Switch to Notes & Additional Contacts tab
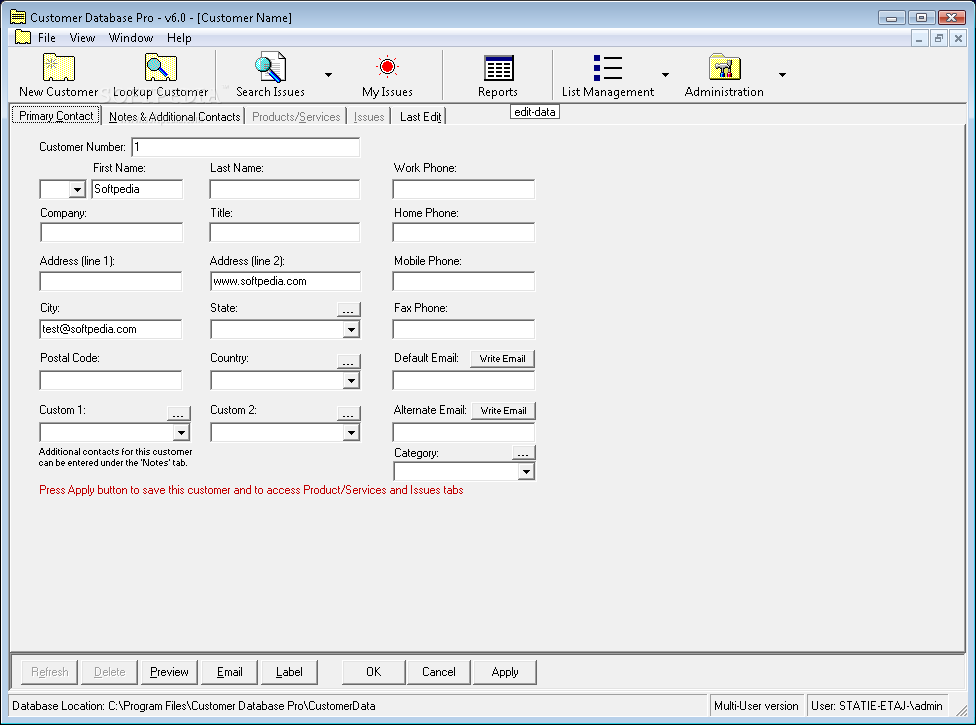The image size is (976, 725). 174,116
